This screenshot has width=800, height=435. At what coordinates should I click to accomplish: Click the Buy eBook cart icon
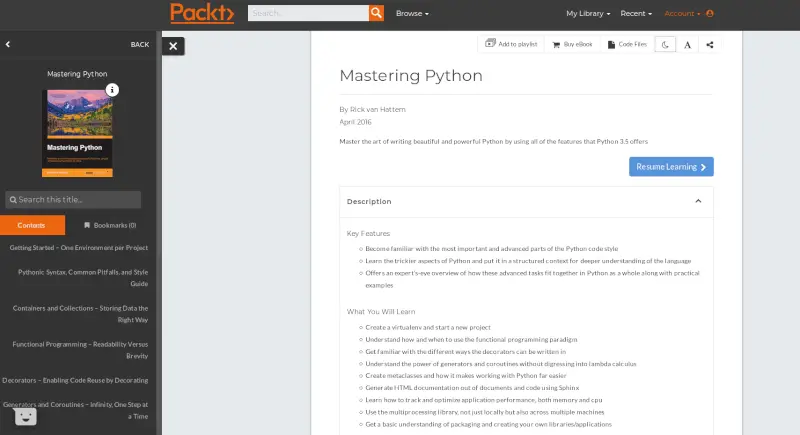pyautogui.click(x=556, y=45)
